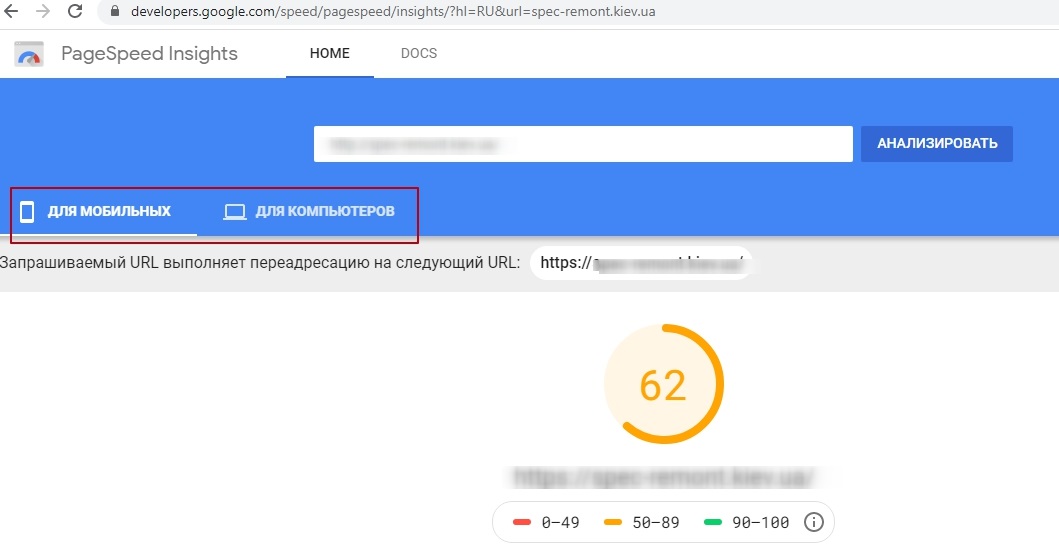Open the PageSpeed Insights title link

[x=149, y=53]
